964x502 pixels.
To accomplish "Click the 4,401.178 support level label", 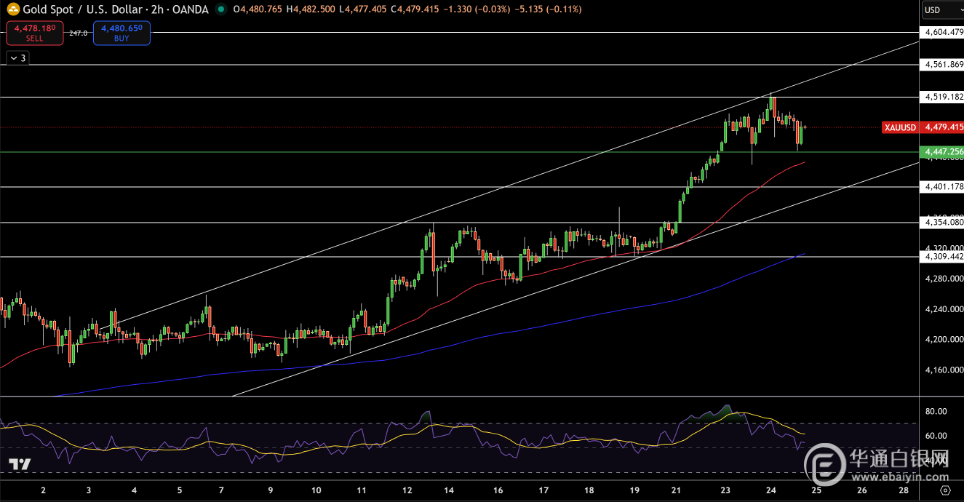I will [942, 187].
